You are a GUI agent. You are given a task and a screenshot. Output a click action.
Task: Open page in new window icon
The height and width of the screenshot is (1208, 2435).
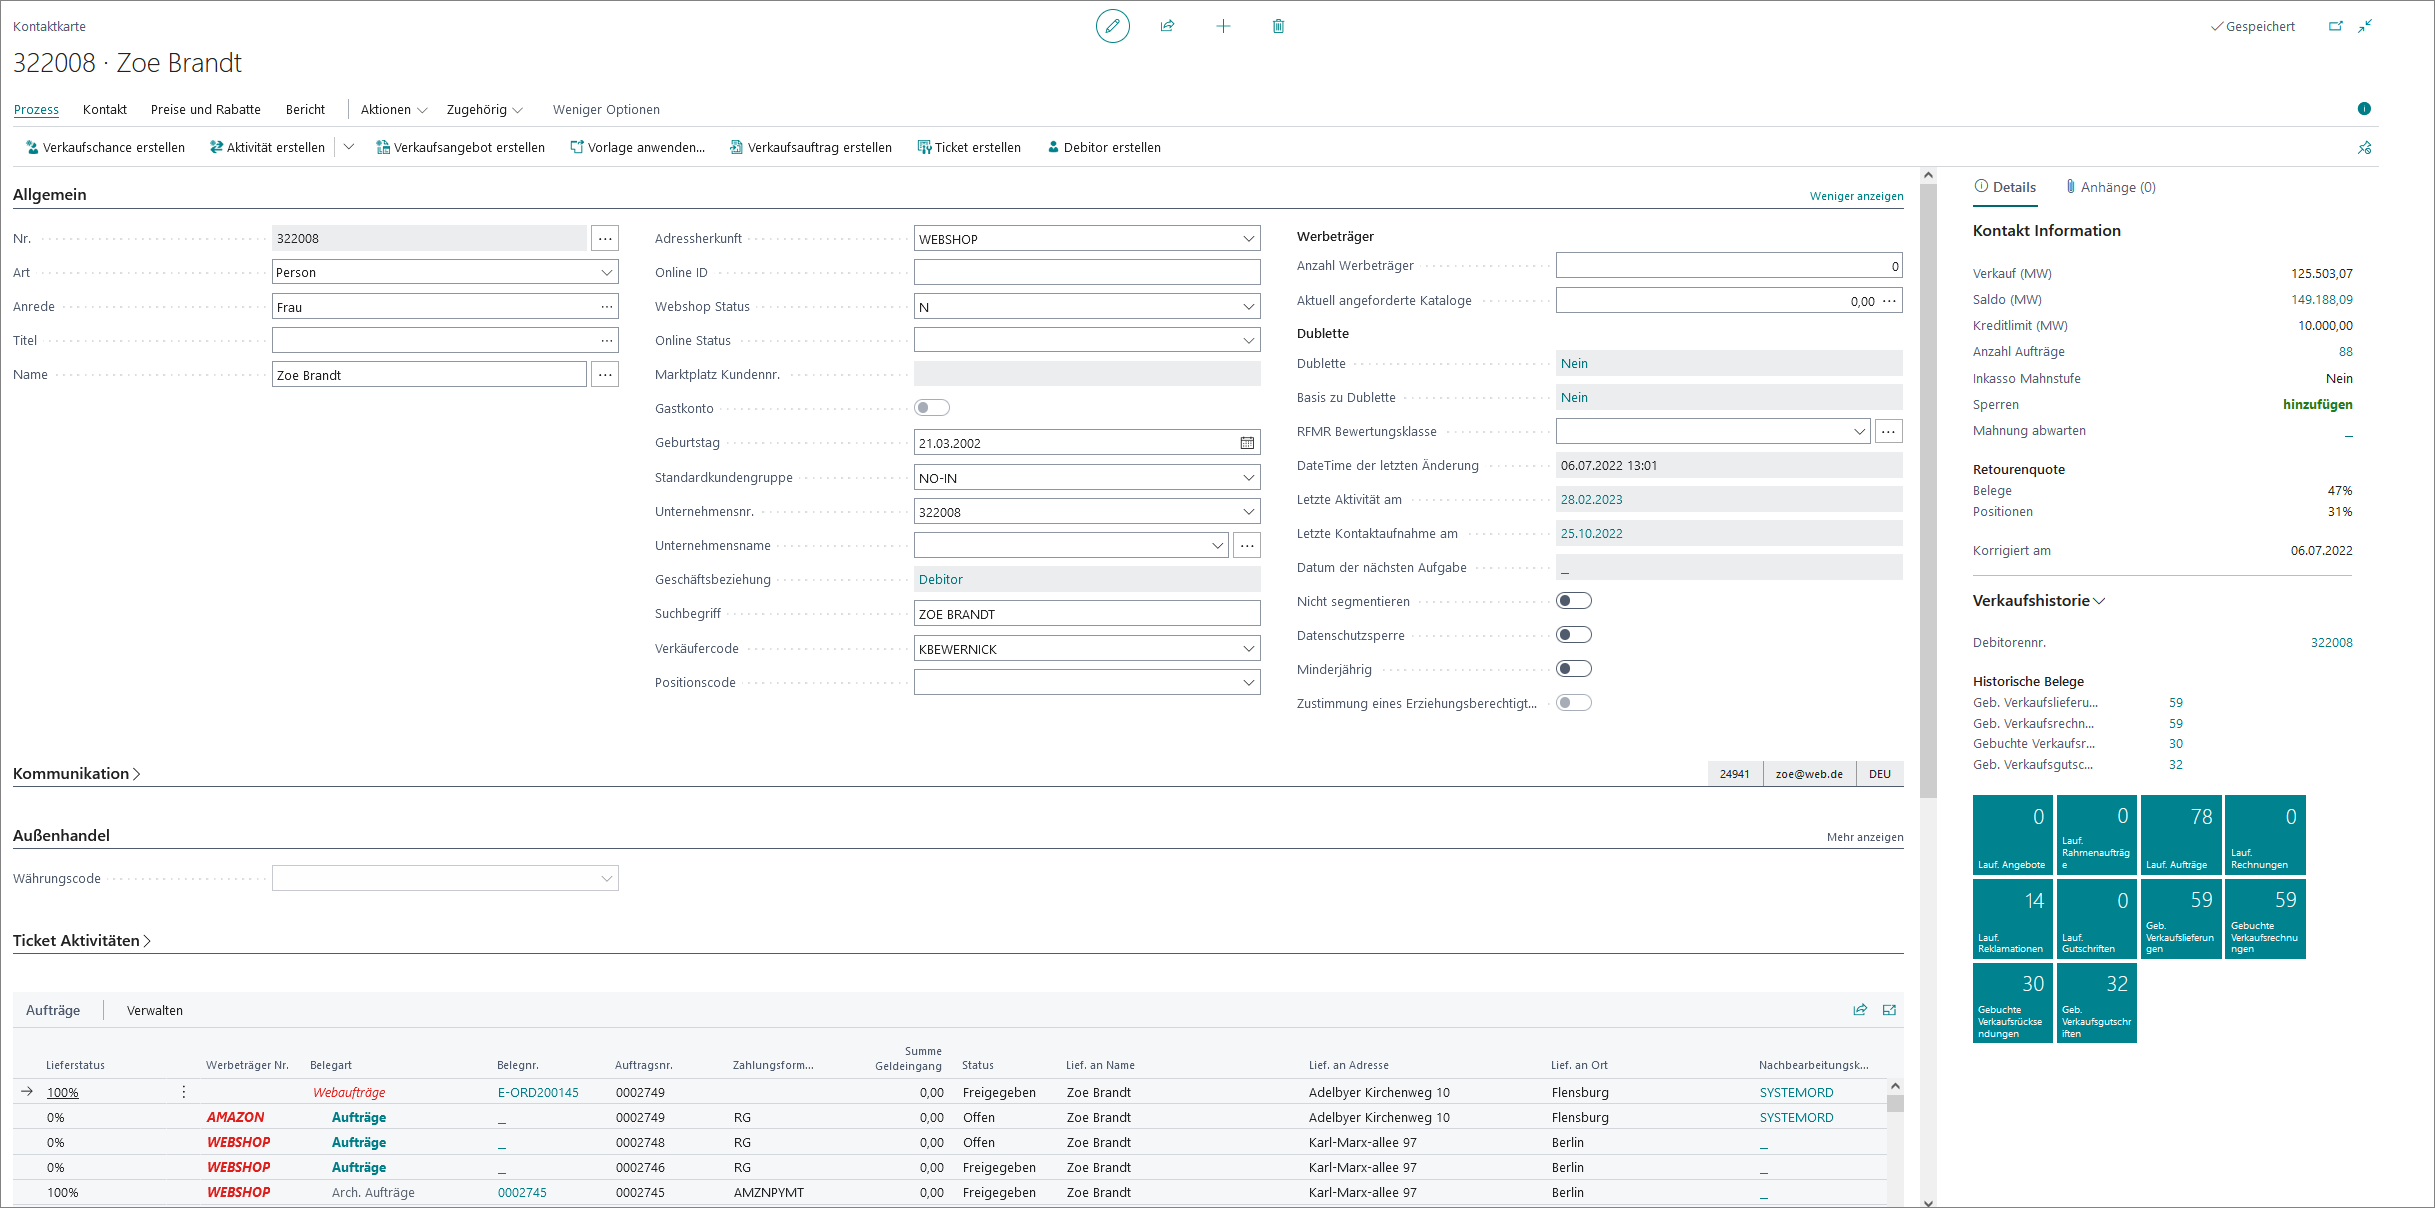tap(2336, 26)
